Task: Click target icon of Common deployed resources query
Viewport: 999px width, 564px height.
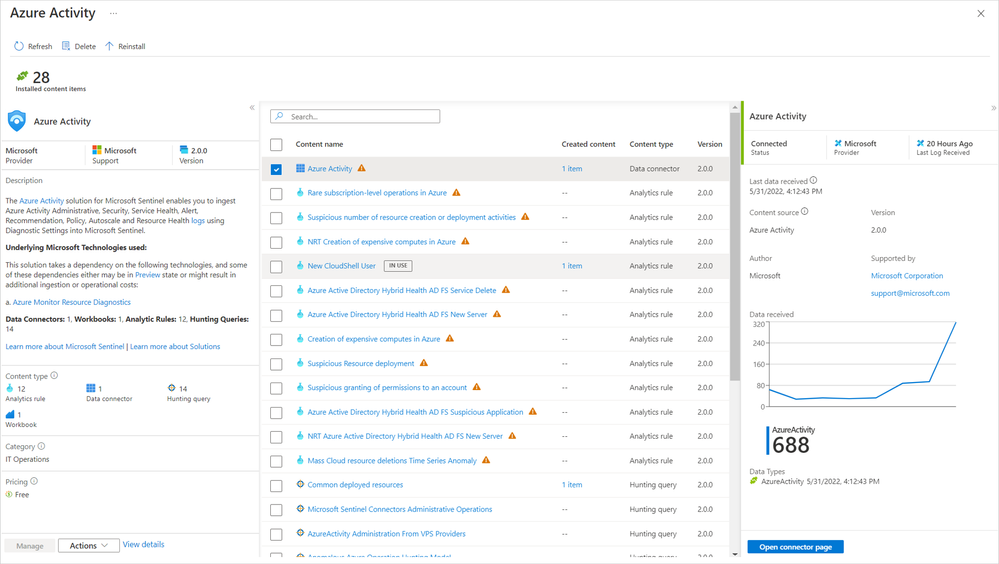Action: point(300,484)
